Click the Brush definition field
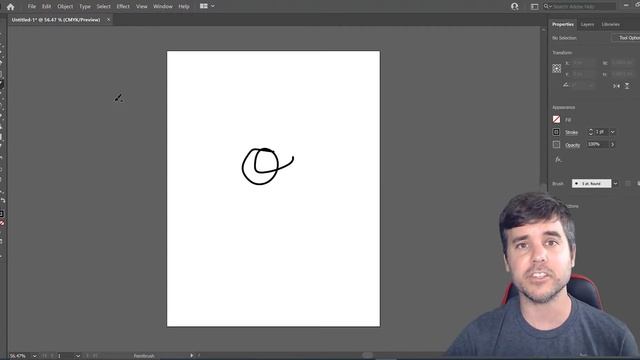Viewport: 640px width, 360px height. 591,184
